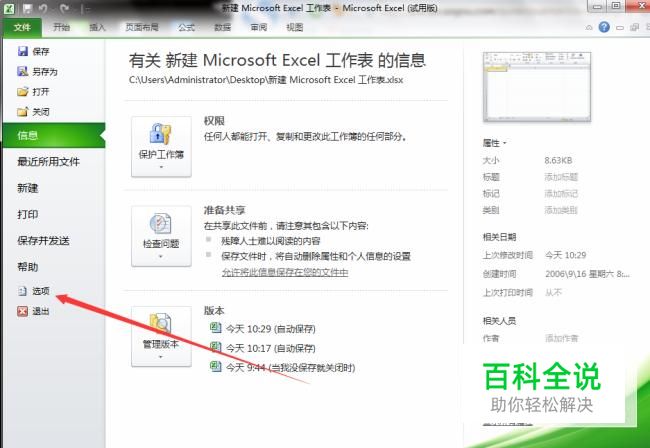Click last printed value 从不
The height and width of the screenshot is (448, 650).
(553, 293)
